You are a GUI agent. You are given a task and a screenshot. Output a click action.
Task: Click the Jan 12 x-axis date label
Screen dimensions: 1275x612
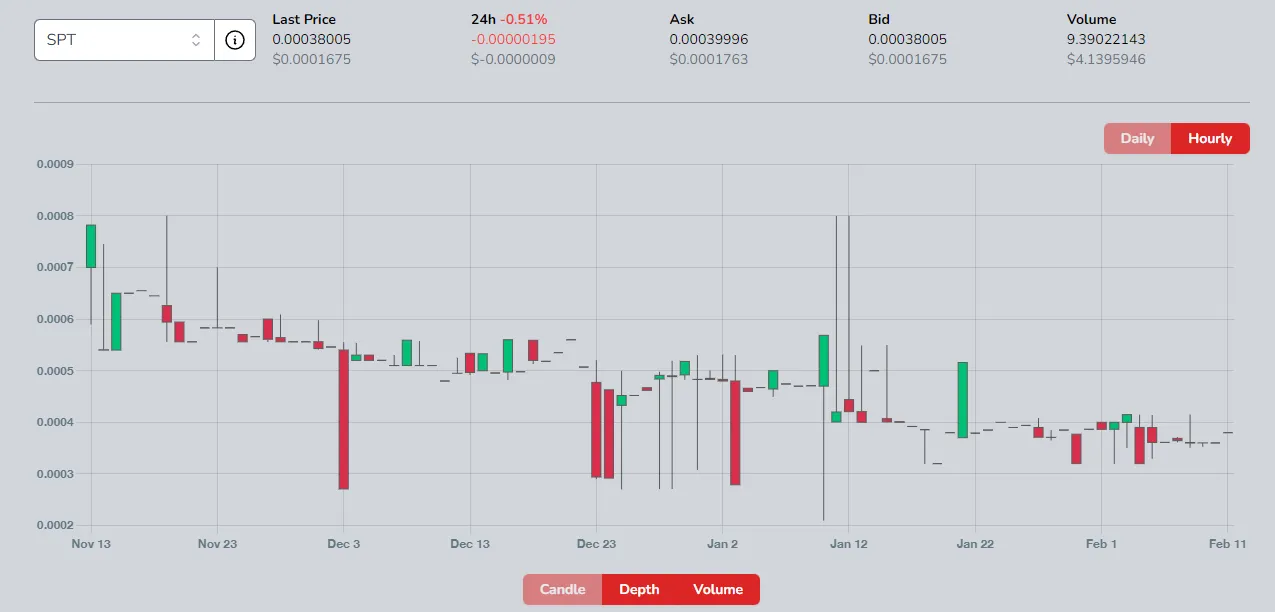[848, 544]
